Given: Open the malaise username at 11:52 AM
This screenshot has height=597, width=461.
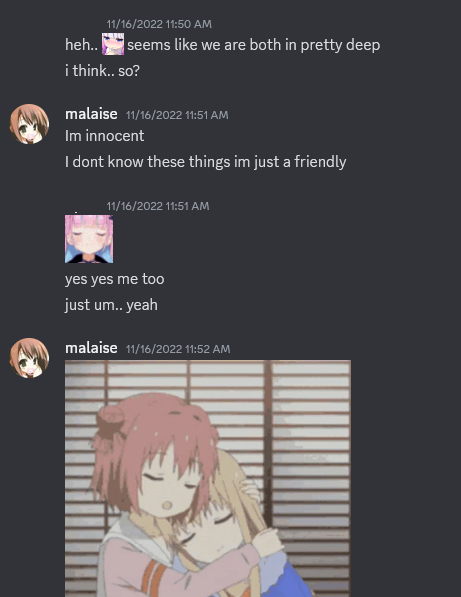Looking at the screenshot, I should pos(91,348).
